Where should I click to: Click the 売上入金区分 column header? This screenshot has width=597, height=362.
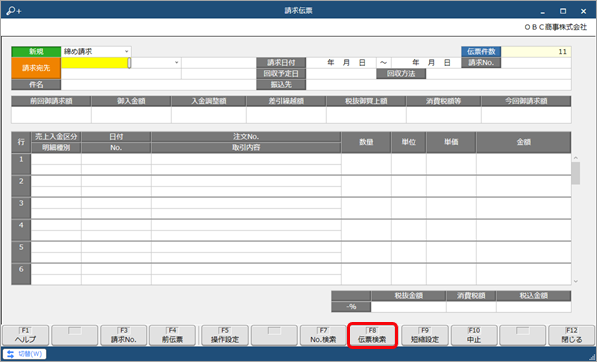[x=56, y=137]
